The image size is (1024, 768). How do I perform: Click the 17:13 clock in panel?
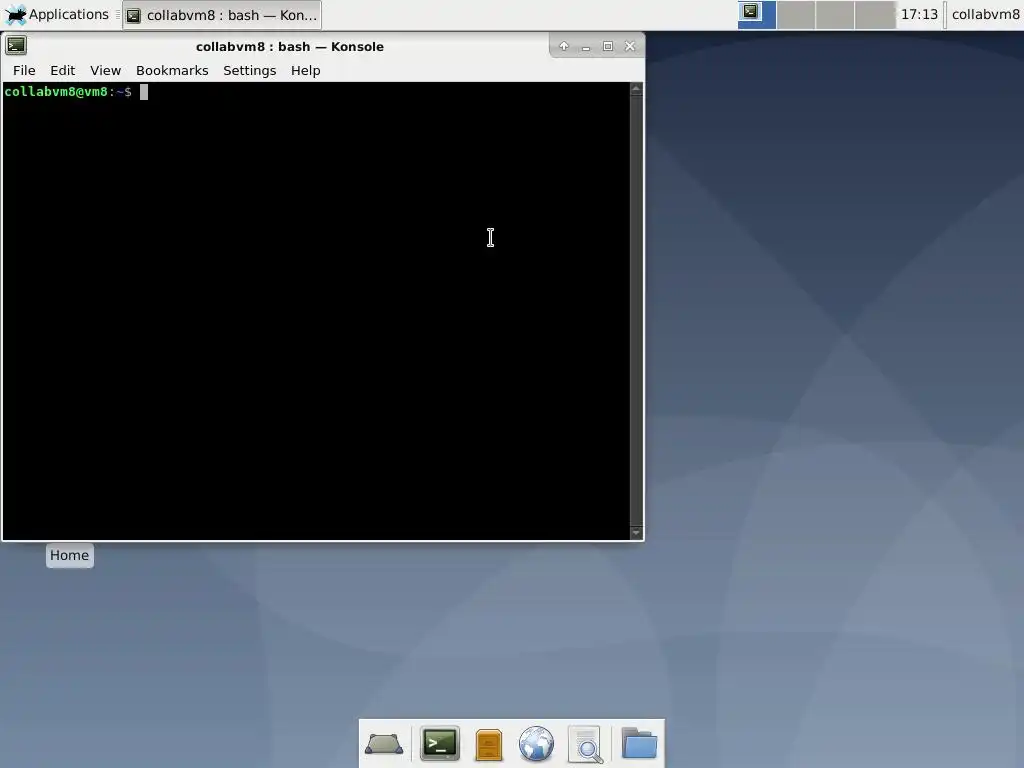pyautogui.click(x=919, y=14)
